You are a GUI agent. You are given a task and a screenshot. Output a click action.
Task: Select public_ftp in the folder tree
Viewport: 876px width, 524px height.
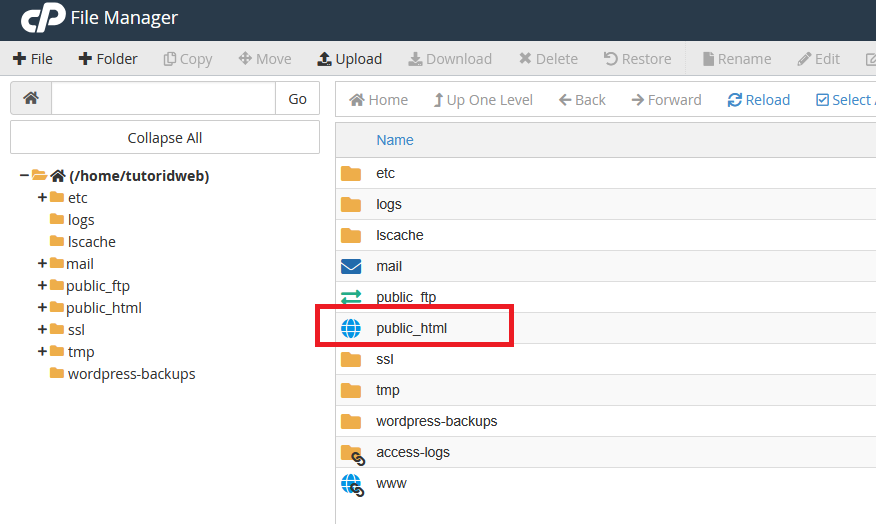pos(98,286)
